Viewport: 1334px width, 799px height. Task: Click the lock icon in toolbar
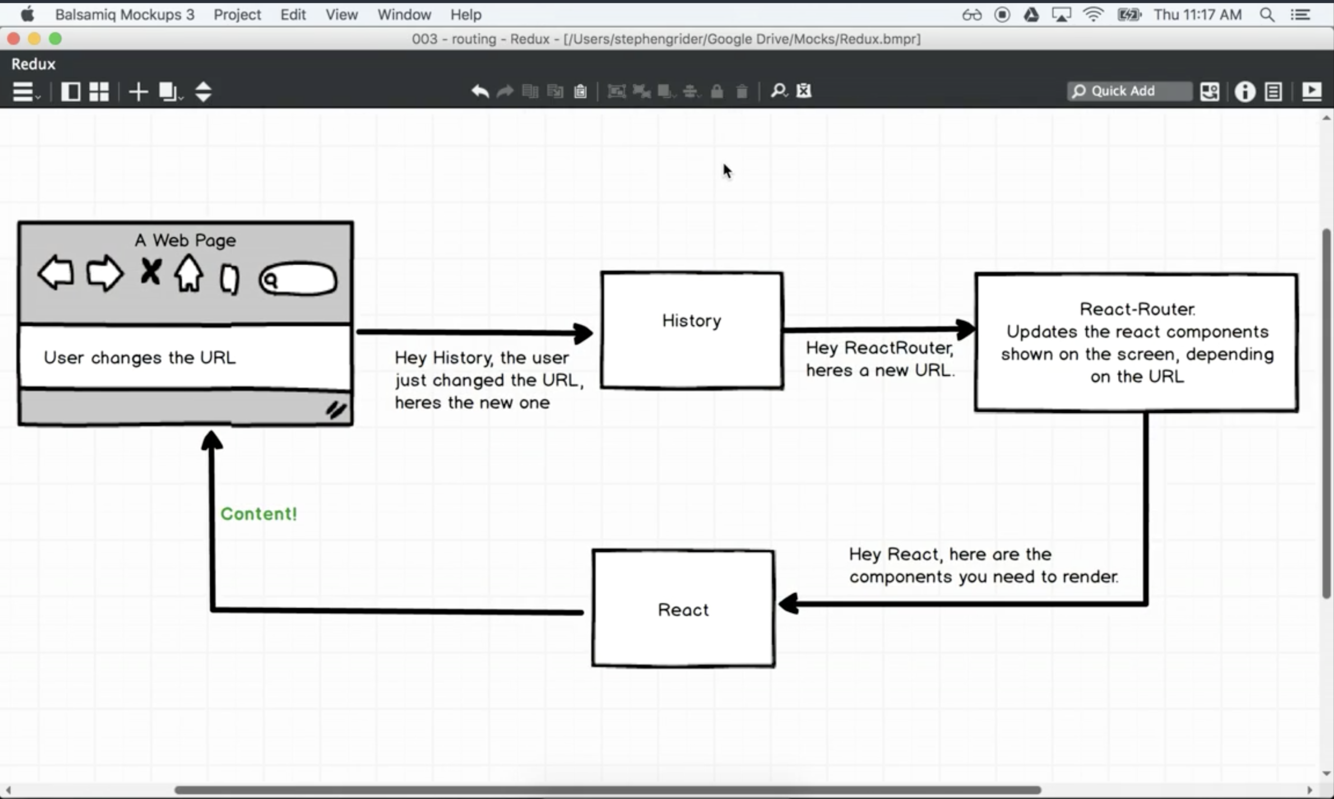click(717, 91)
